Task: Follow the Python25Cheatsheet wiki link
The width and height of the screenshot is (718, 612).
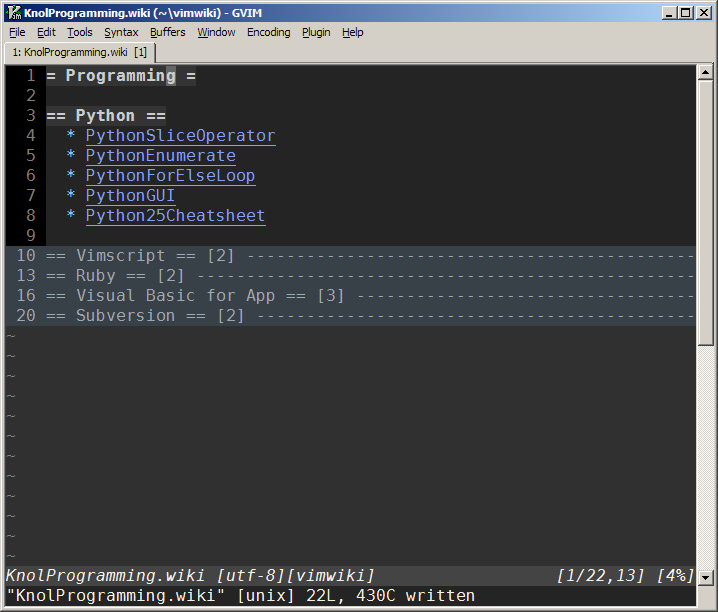Action: 175,216
